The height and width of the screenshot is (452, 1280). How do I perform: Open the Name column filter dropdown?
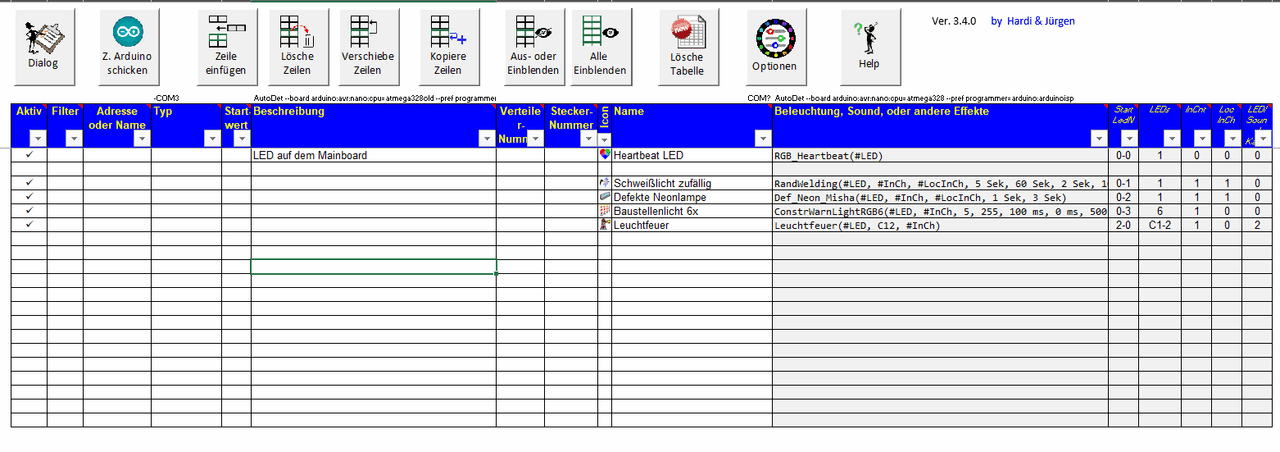761,139
